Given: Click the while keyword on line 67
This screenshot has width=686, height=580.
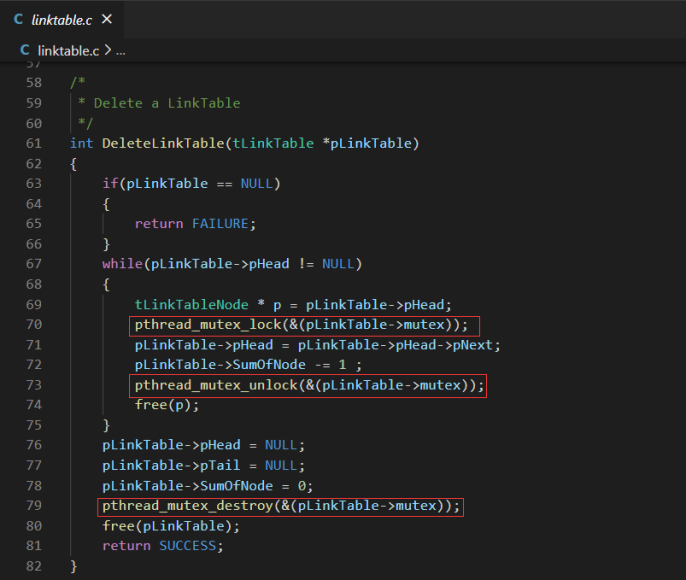Looking at the screenshot, I should click(122, 264).
